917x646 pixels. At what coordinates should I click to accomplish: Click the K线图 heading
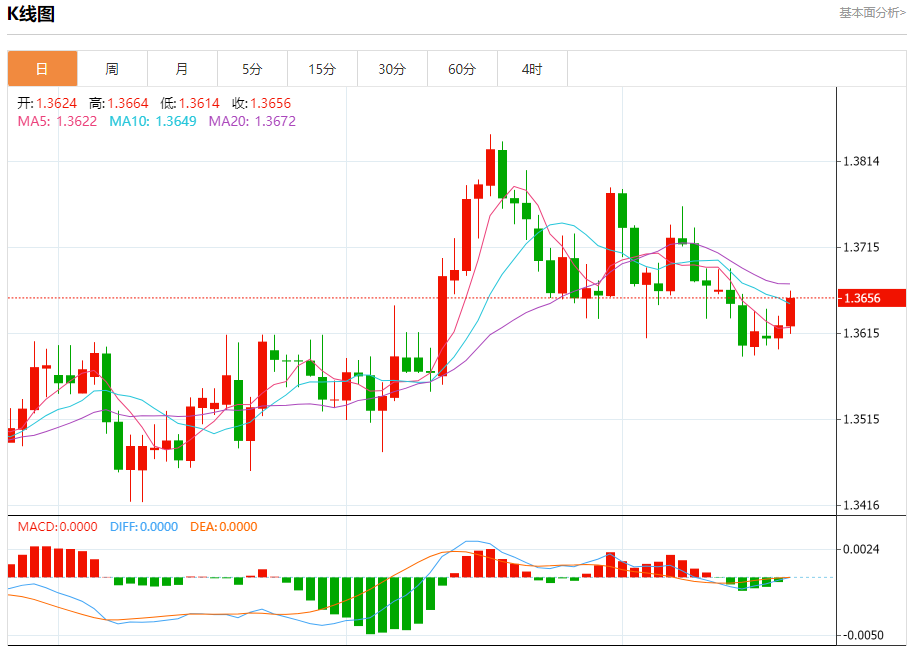[x=31, y=13]
